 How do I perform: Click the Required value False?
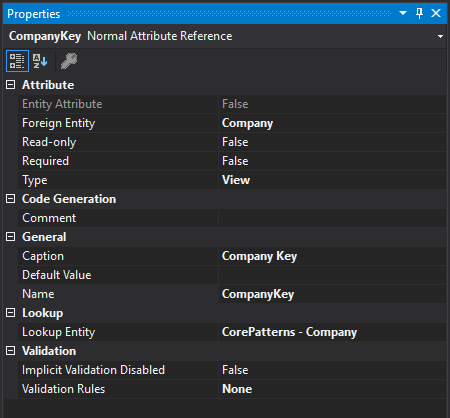tap(235, 161)
